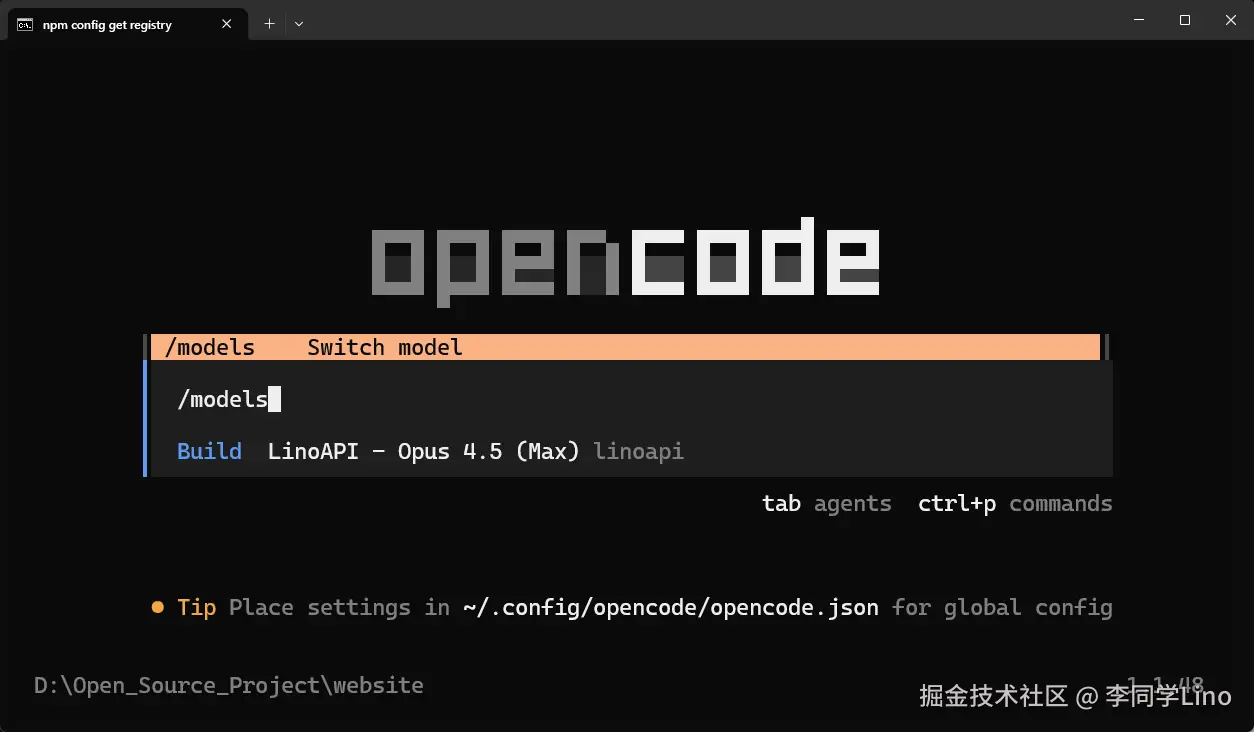Click the D:\Open_Source_Project\website path
1254x732 pixels.
click(229, 685)
